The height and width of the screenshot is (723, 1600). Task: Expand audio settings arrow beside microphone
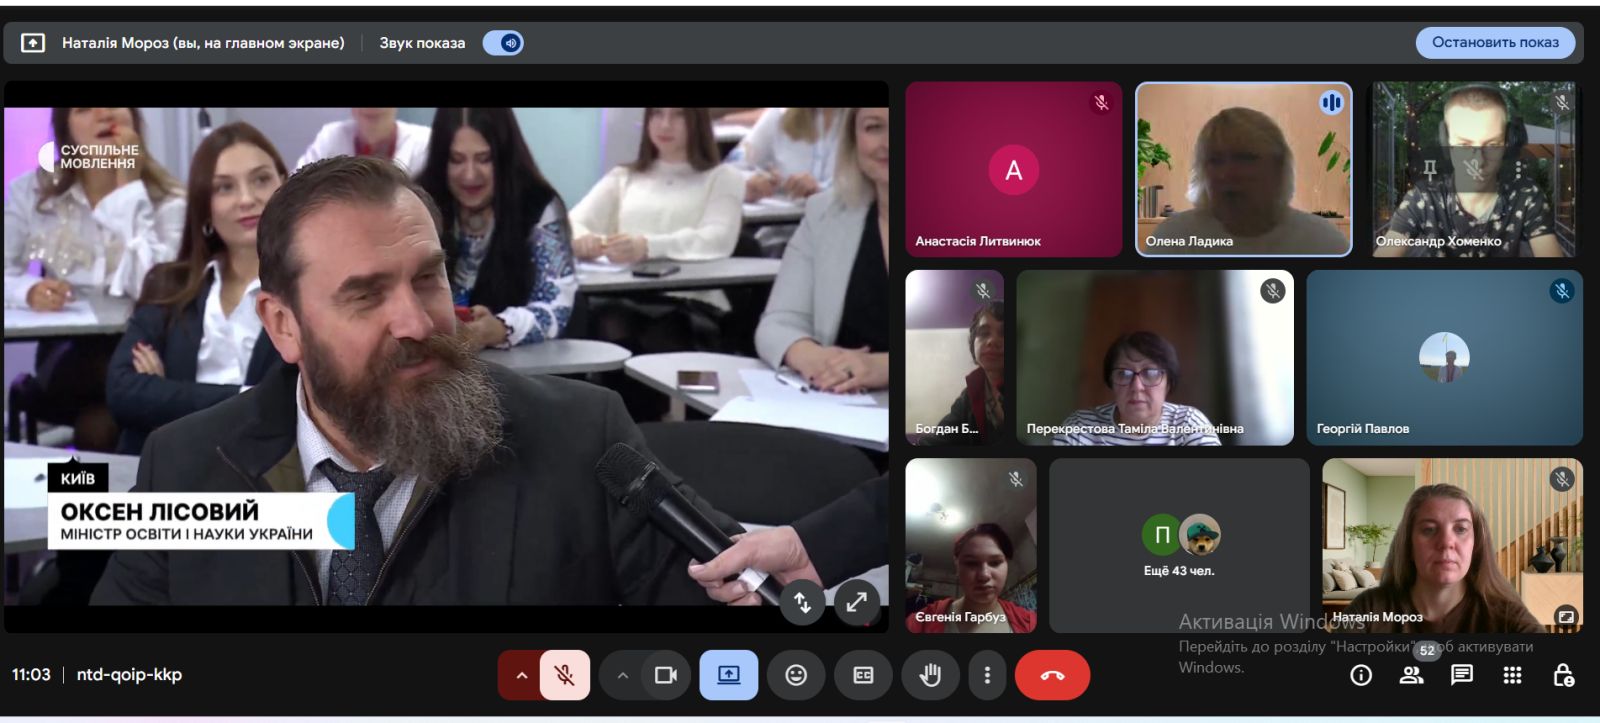coord(521,675)
